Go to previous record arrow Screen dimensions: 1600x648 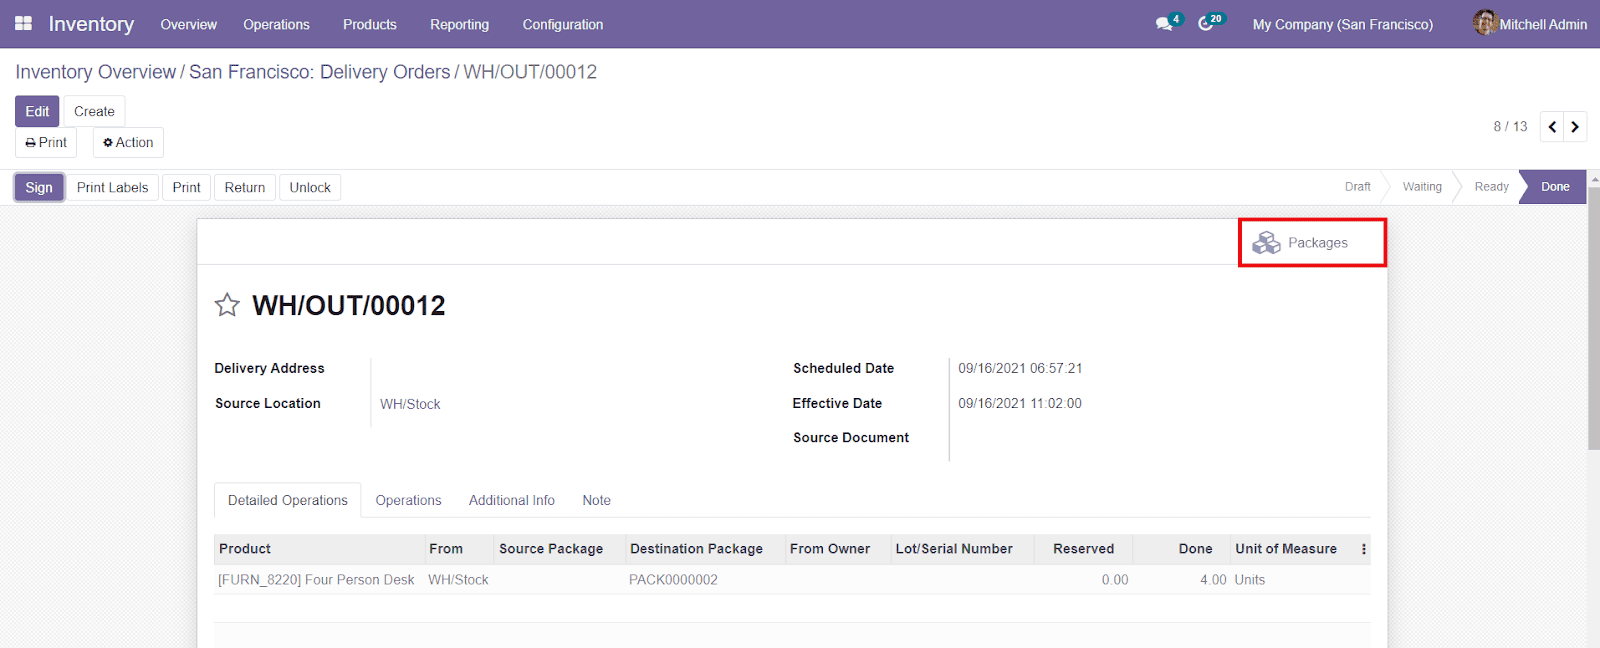tap(1552, 127)
